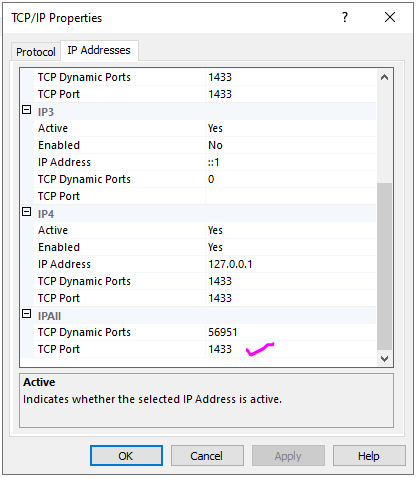Screen dimensions: 417x478
Task: Click the IP4 Active value Yes
Action: 290,230
